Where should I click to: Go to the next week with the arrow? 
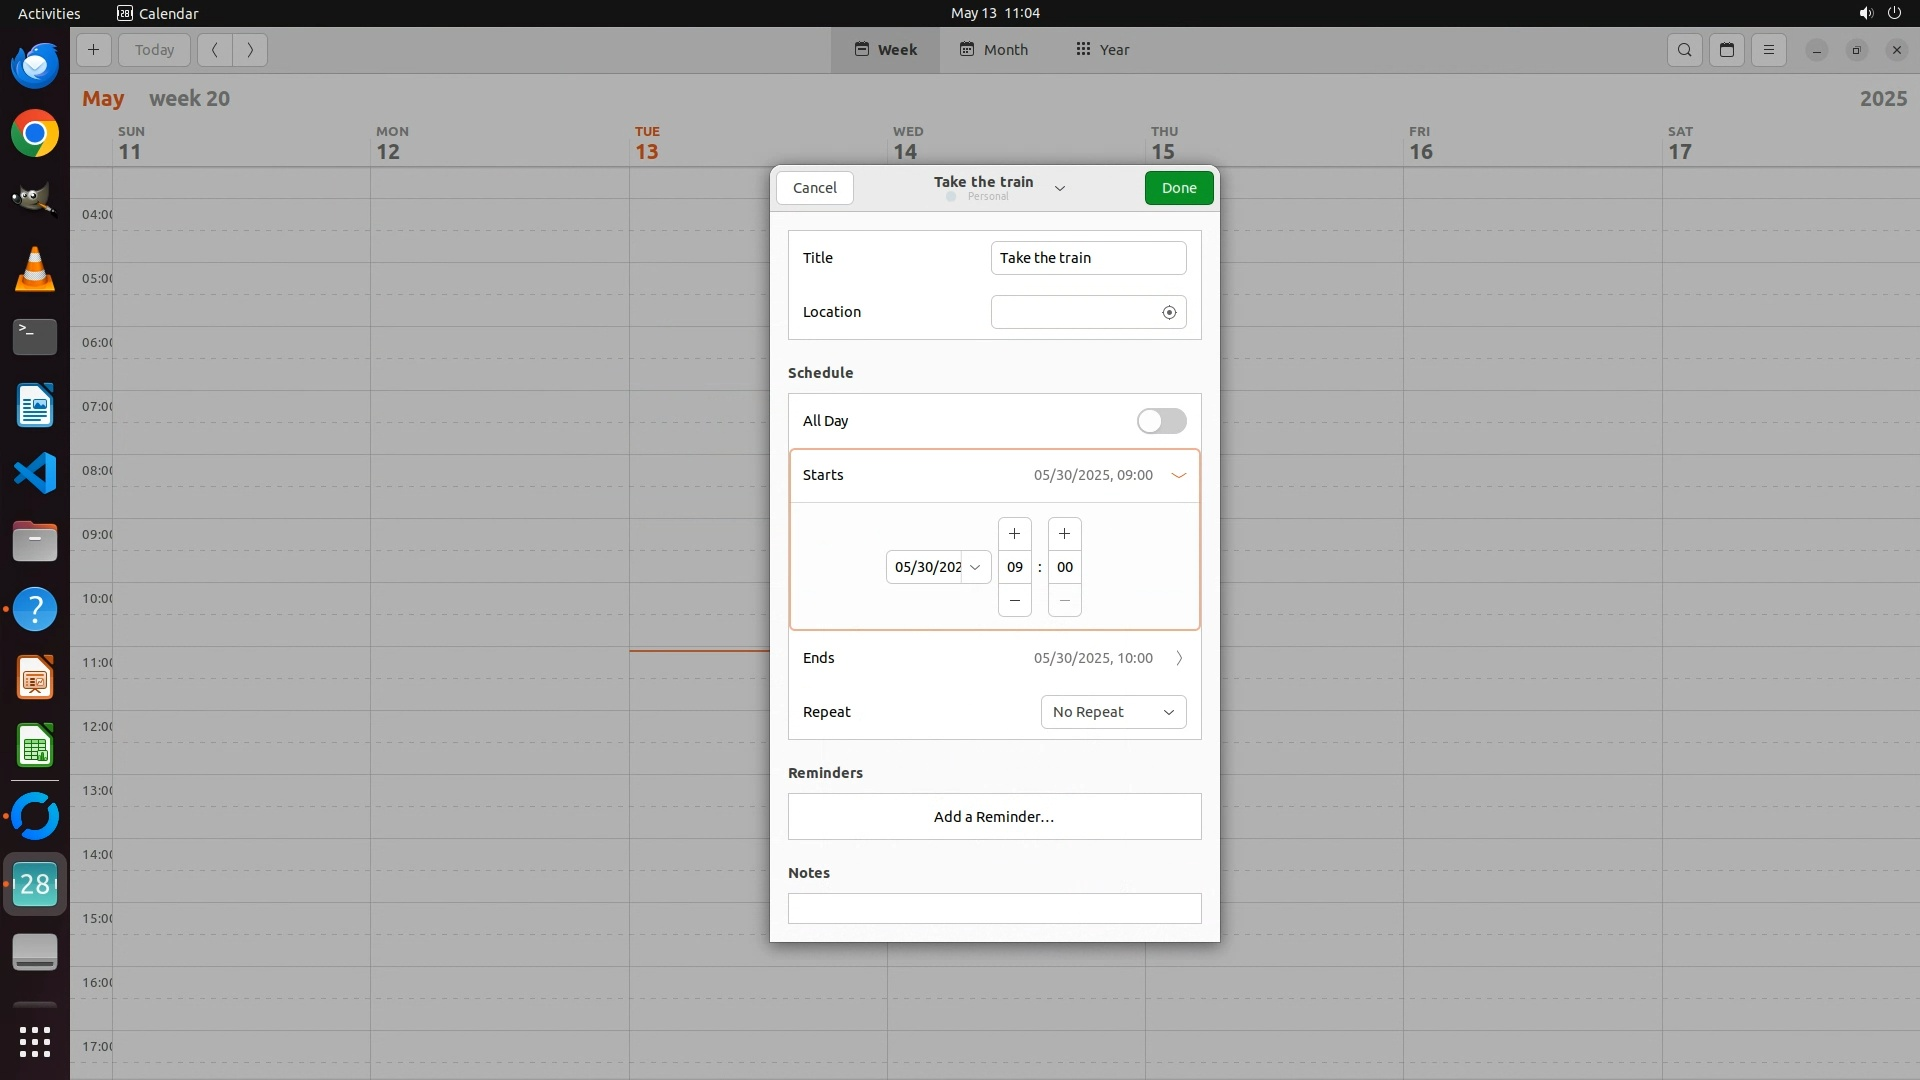click(250, 50)
